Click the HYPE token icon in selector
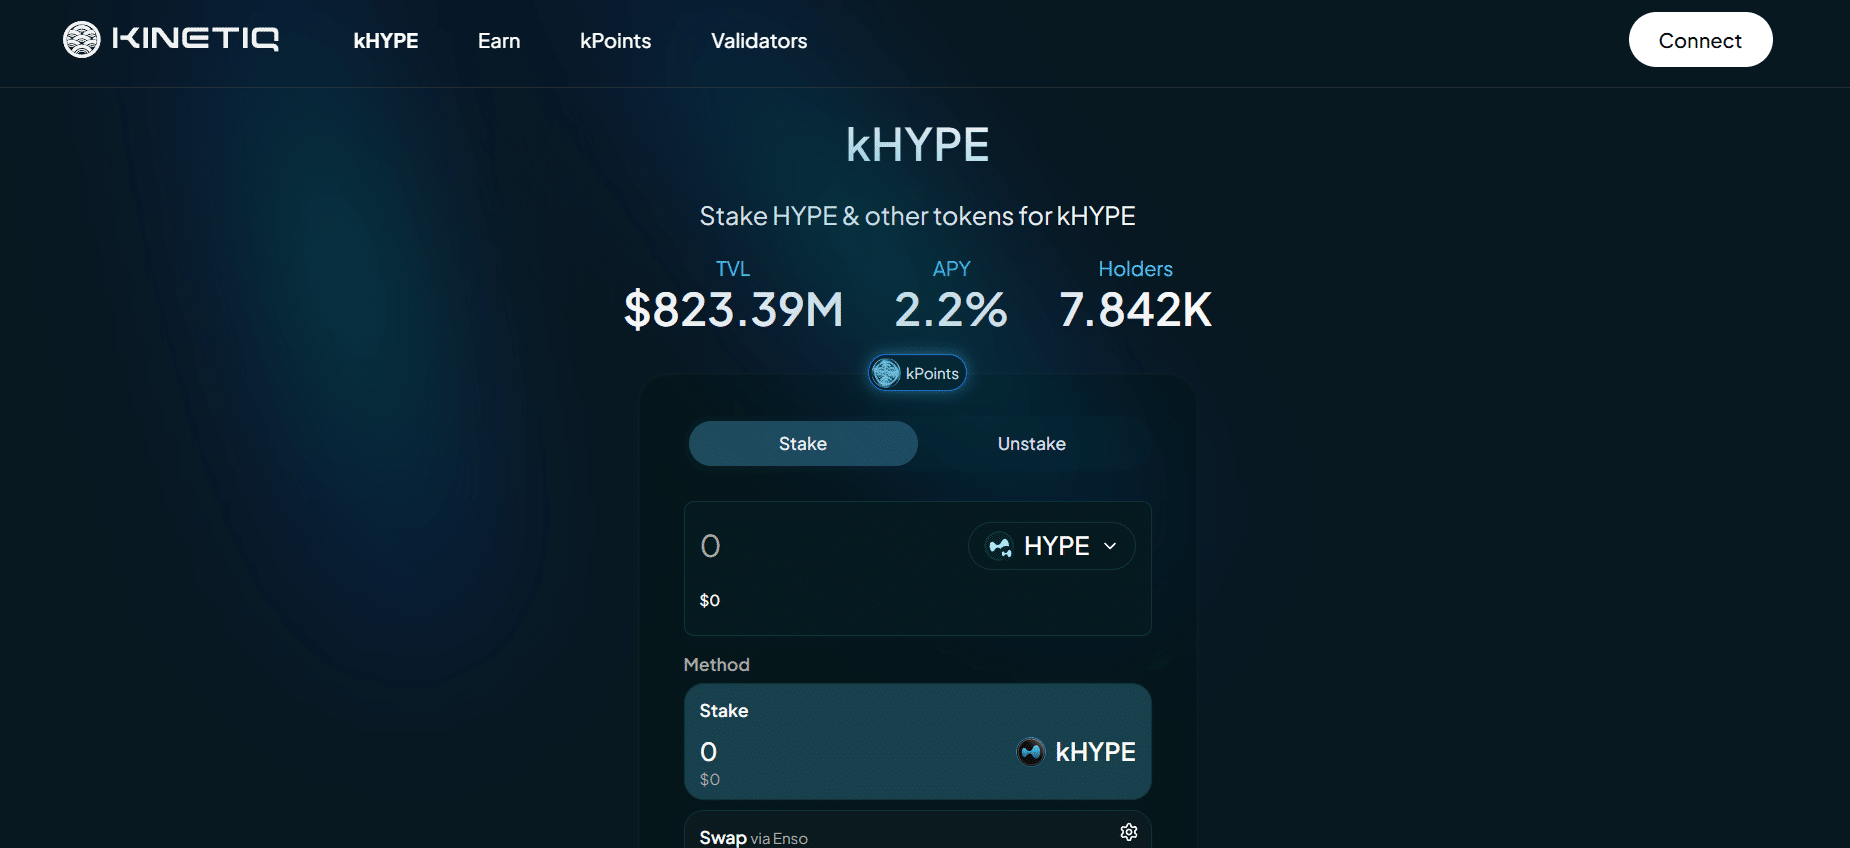This screenshot has height=848, width=1850. click(x=999, y=546)
